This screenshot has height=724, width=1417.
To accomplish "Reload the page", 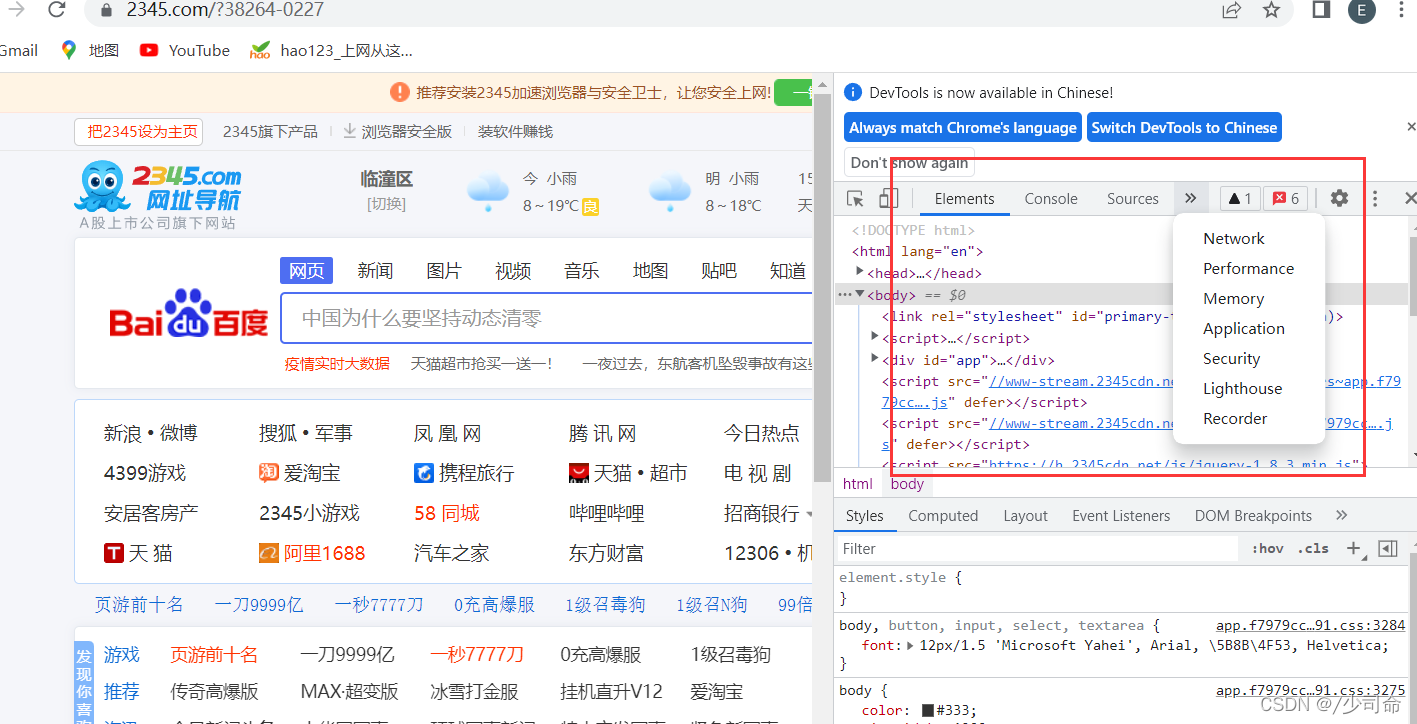I will point(56,9).
